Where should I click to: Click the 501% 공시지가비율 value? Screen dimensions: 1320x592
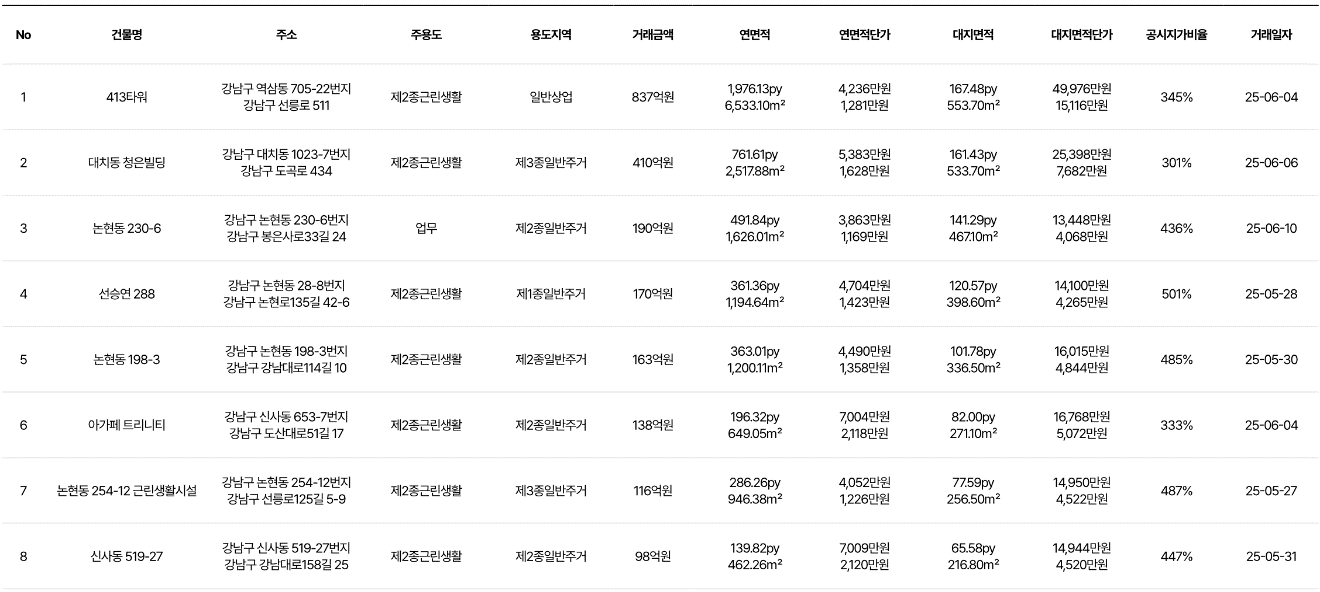pos(1176,294)
